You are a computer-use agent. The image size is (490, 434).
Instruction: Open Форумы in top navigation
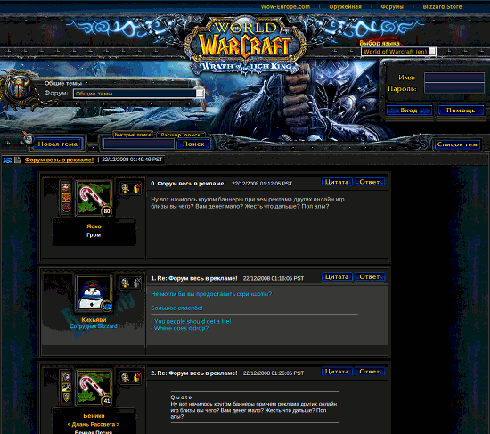point(392,7)
